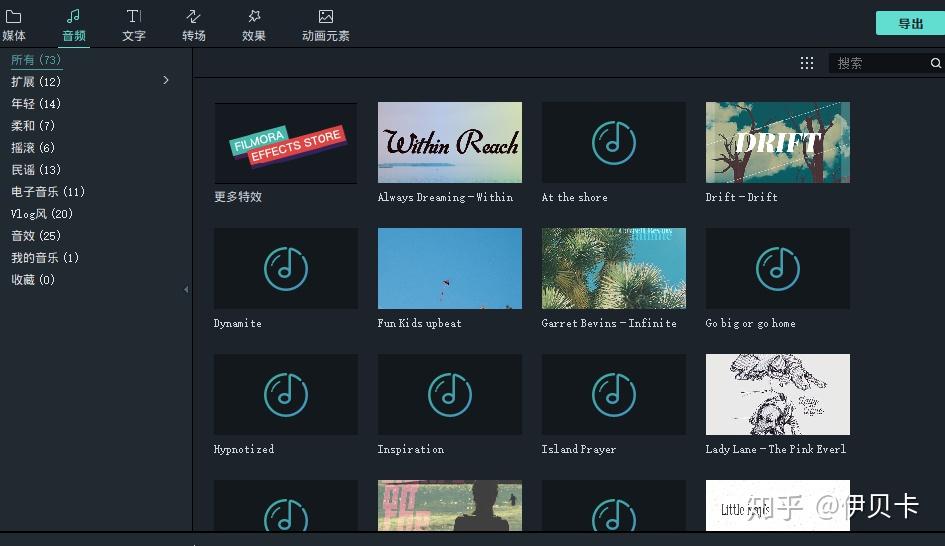Open the 效果 effects tab
Screen dimensions: 945x546
254,25
